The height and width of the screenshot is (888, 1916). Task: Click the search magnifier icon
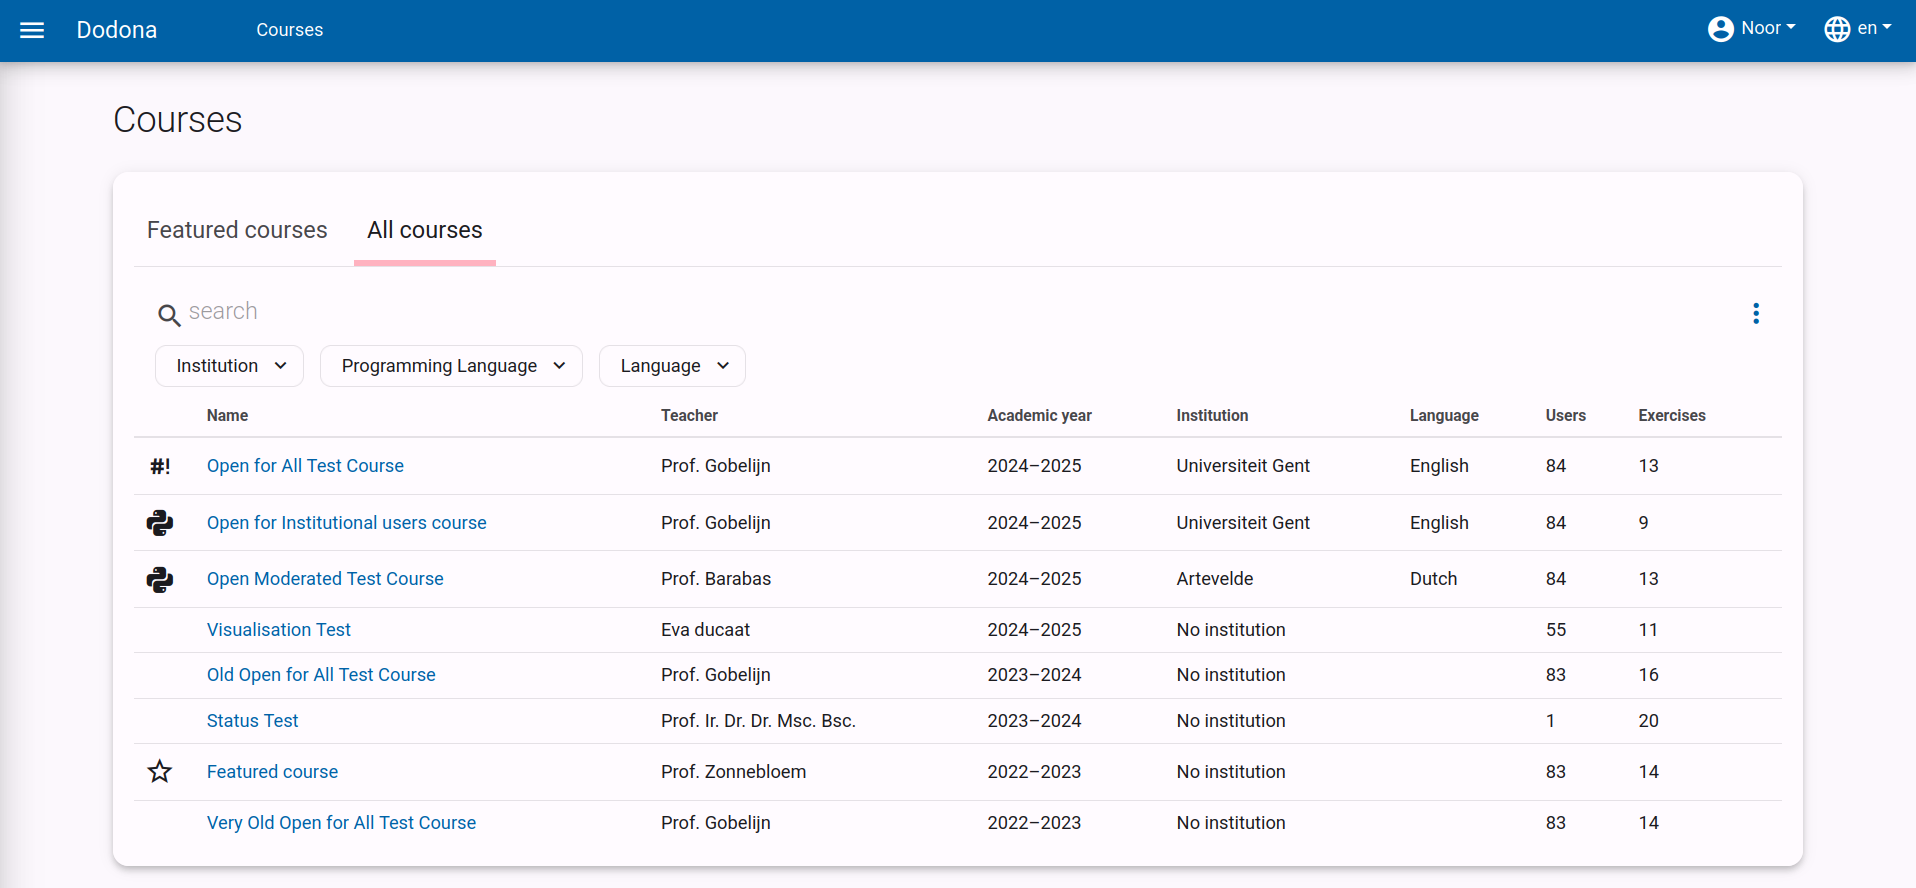click(169, 315)
